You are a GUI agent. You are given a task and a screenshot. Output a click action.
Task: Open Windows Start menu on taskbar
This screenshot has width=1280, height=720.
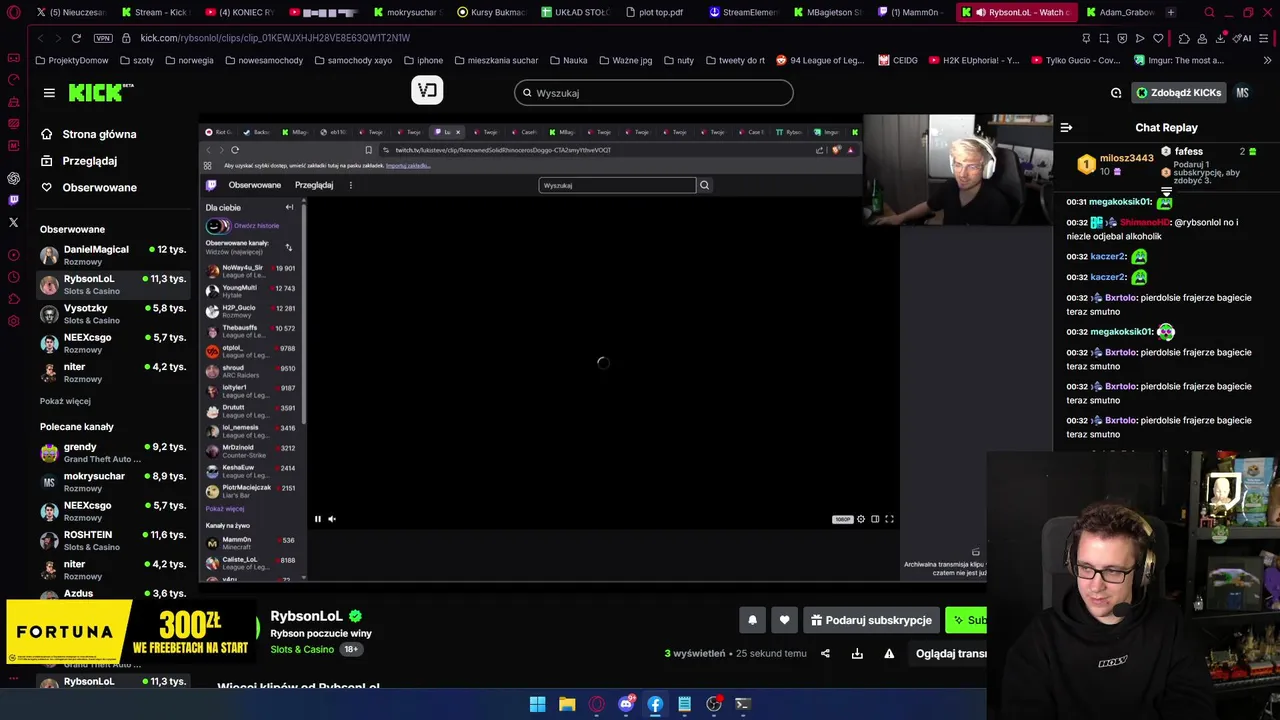537,704
